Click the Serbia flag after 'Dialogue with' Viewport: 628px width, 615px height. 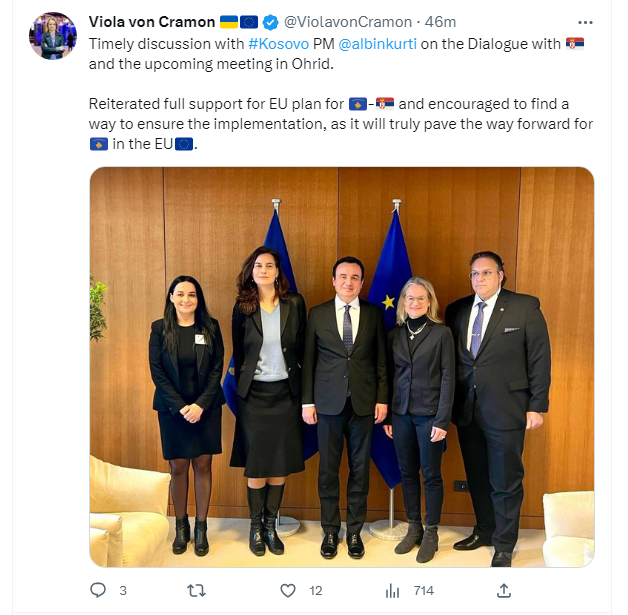pyautogui.click(x=575, y=43)
